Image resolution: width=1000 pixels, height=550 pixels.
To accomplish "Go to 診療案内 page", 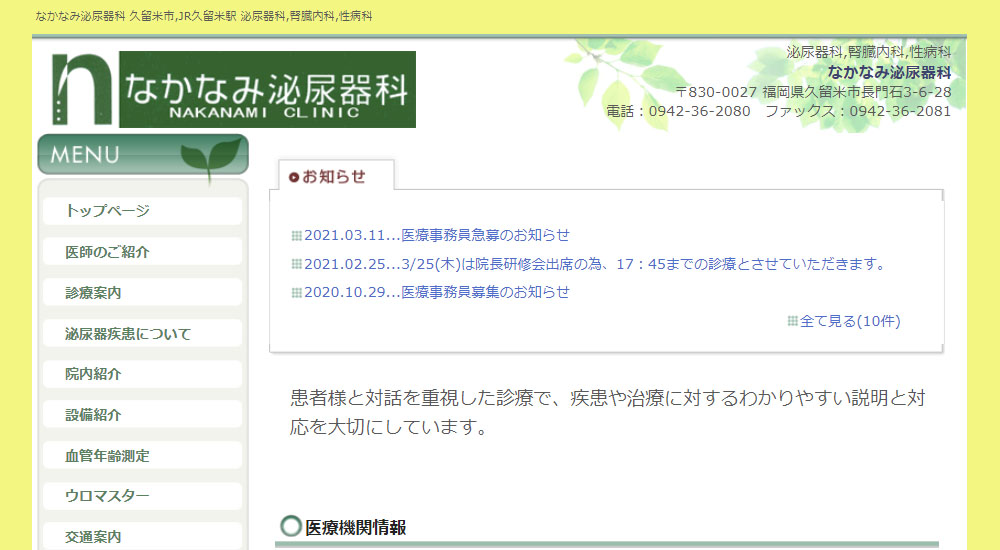I will [x=142, y=292].
